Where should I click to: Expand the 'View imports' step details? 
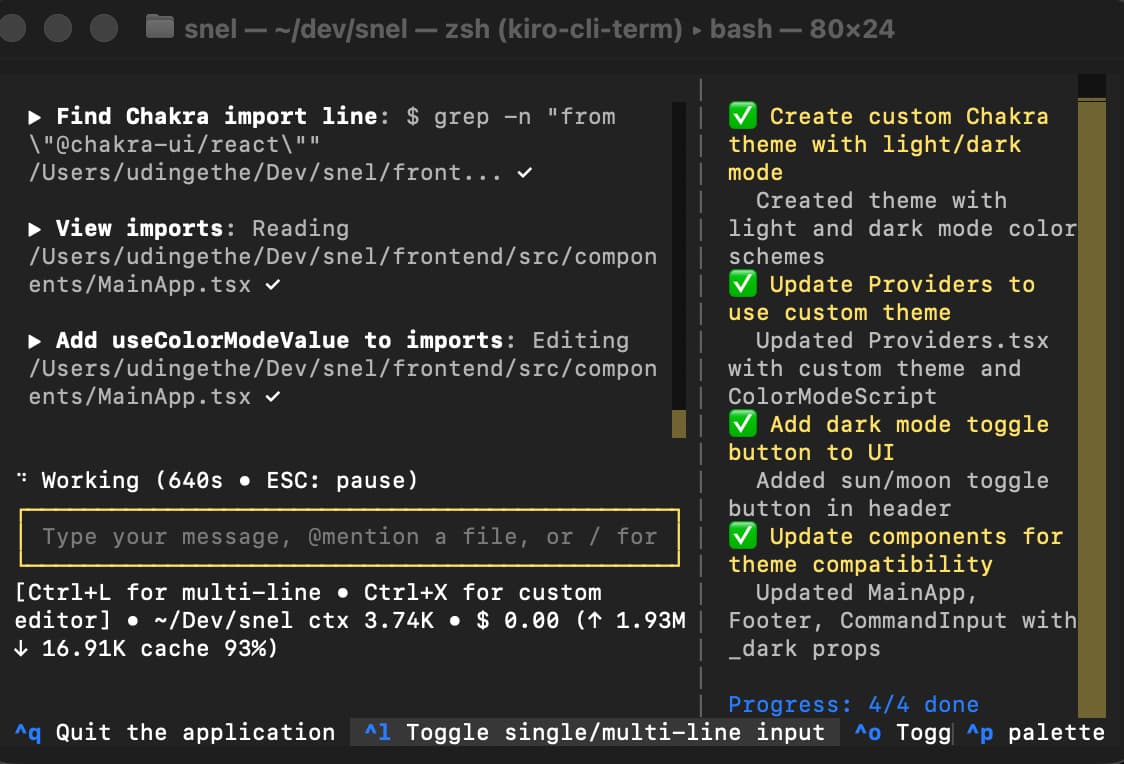coord(33,228)
